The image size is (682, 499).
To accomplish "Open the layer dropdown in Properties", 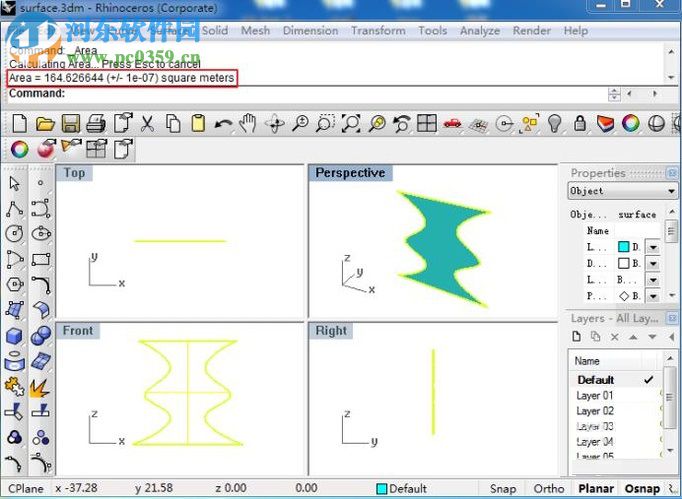I will pyautogui.click(x=653, y=247).
